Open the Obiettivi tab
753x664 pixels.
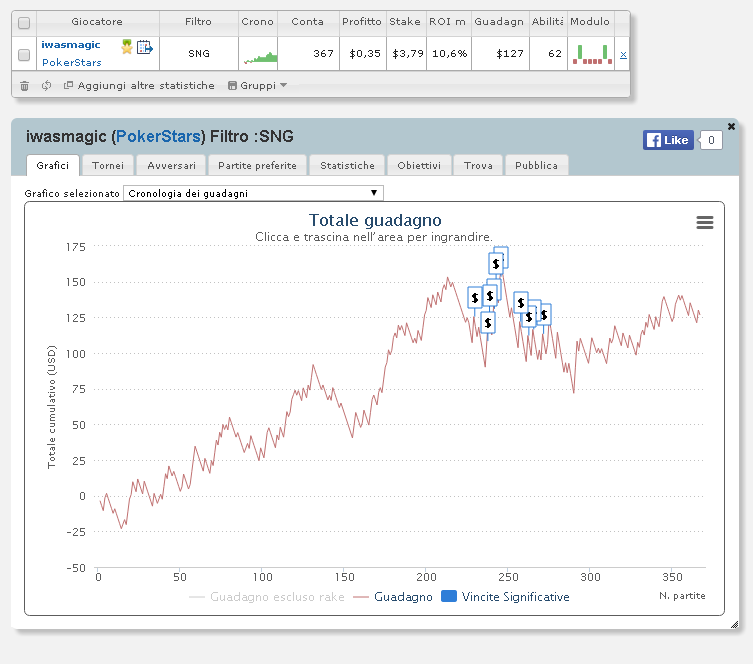pyautogui.click(x=419, y=165)
